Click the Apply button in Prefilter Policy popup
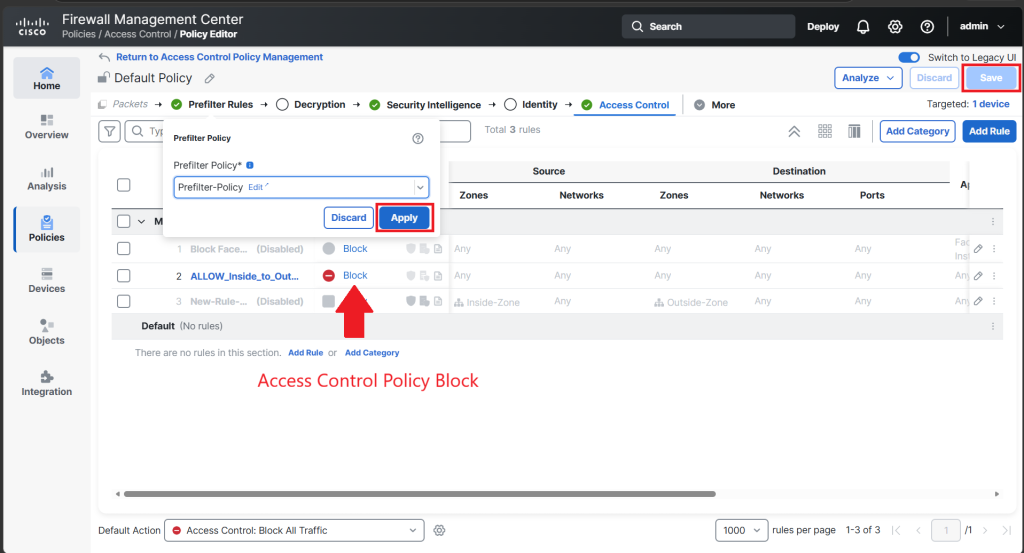The width and height of the screenshot is (1024, 553). [404, 218]
